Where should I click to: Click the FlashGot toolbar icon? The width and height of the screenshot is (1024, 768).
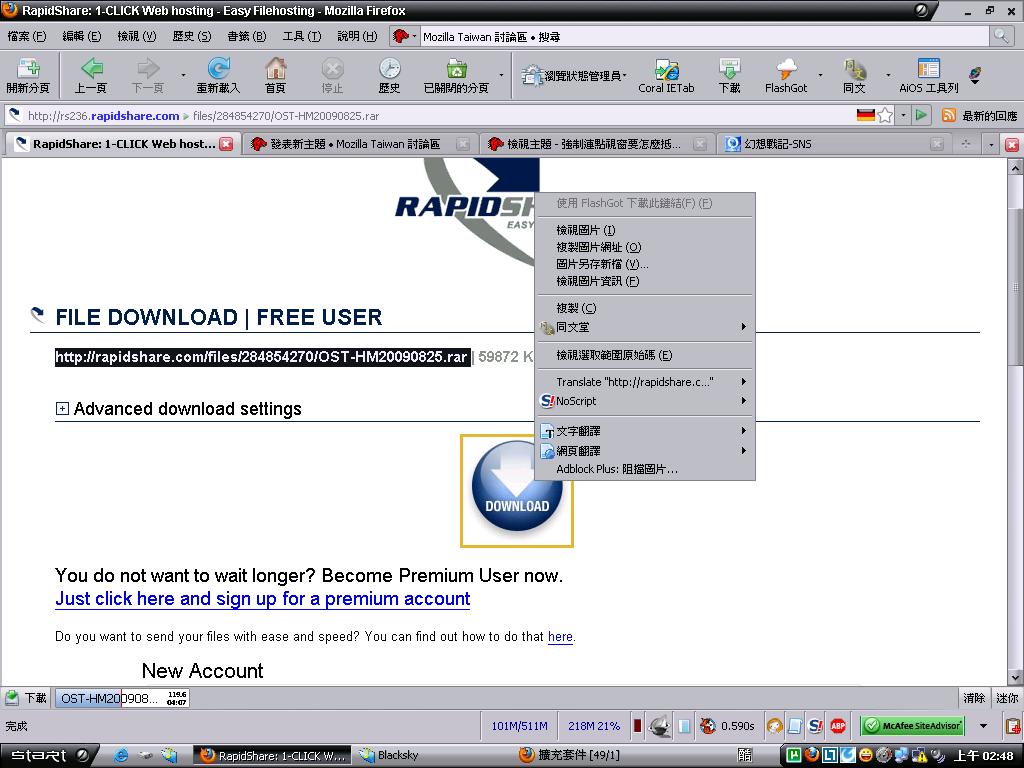[786, 76]
